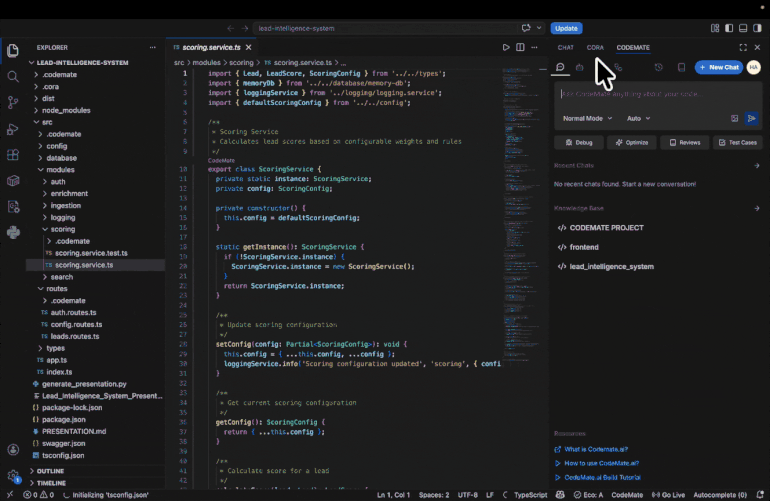770x501 pixels.
Task: Open the Normal Mode dropdown
Action: [587, 118]
